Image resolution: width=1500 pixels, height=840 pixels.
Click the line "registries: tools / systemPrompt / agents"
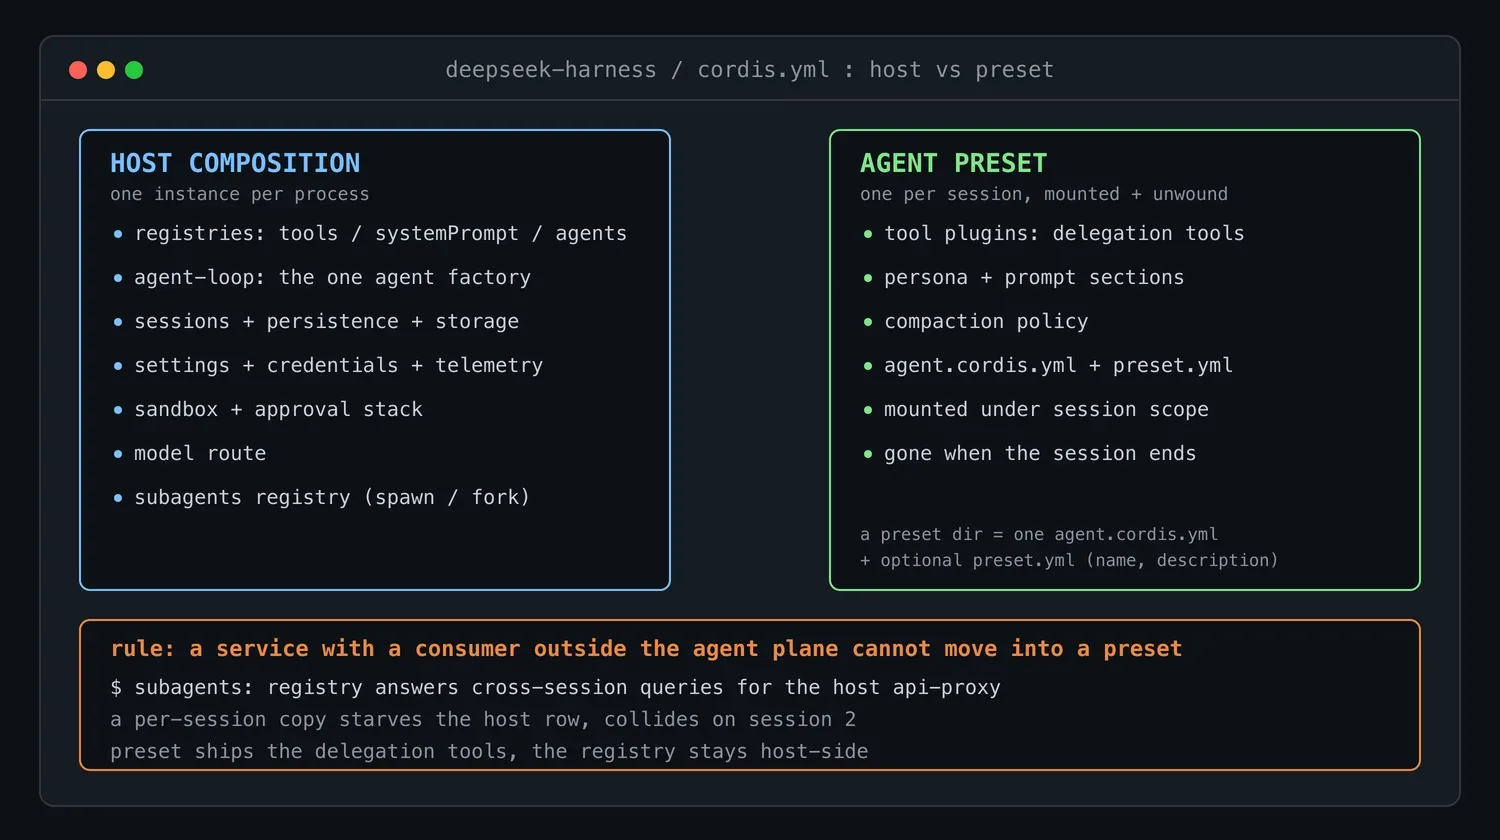[x=381, y=234]
